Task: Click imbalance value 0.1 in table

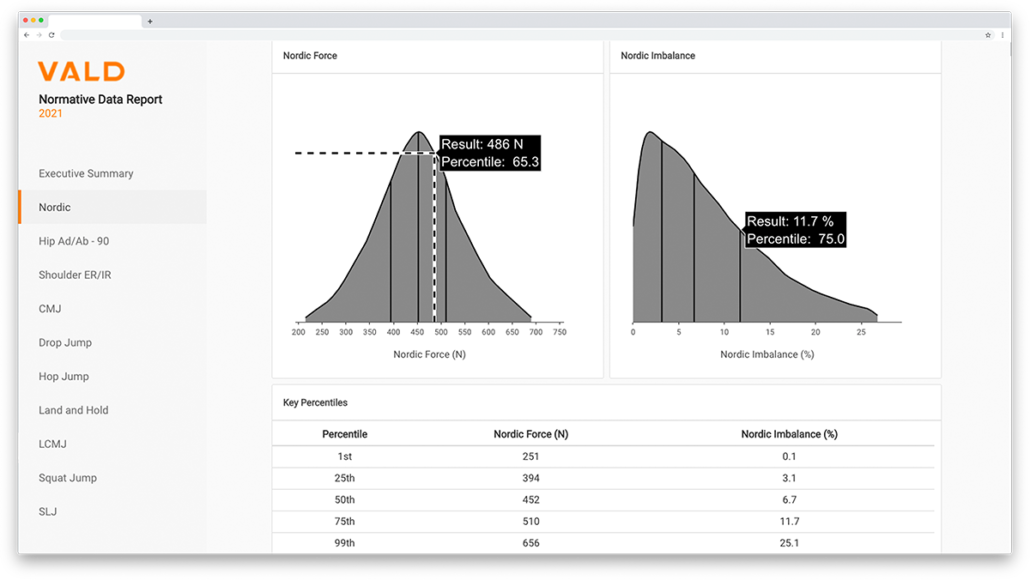Action: tap(789, 457)
